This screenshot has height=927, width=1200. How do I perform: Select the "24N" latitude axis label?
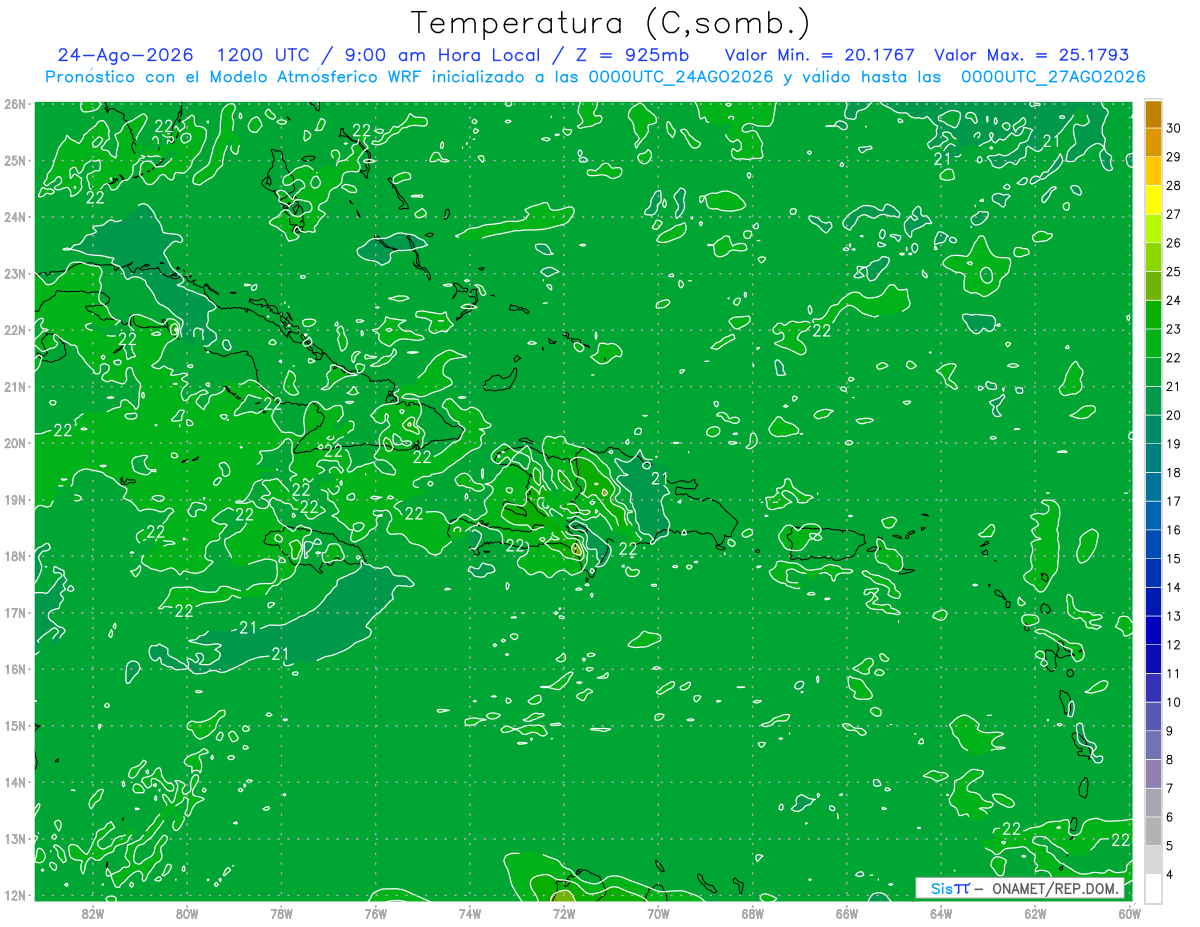pos(15,217)
